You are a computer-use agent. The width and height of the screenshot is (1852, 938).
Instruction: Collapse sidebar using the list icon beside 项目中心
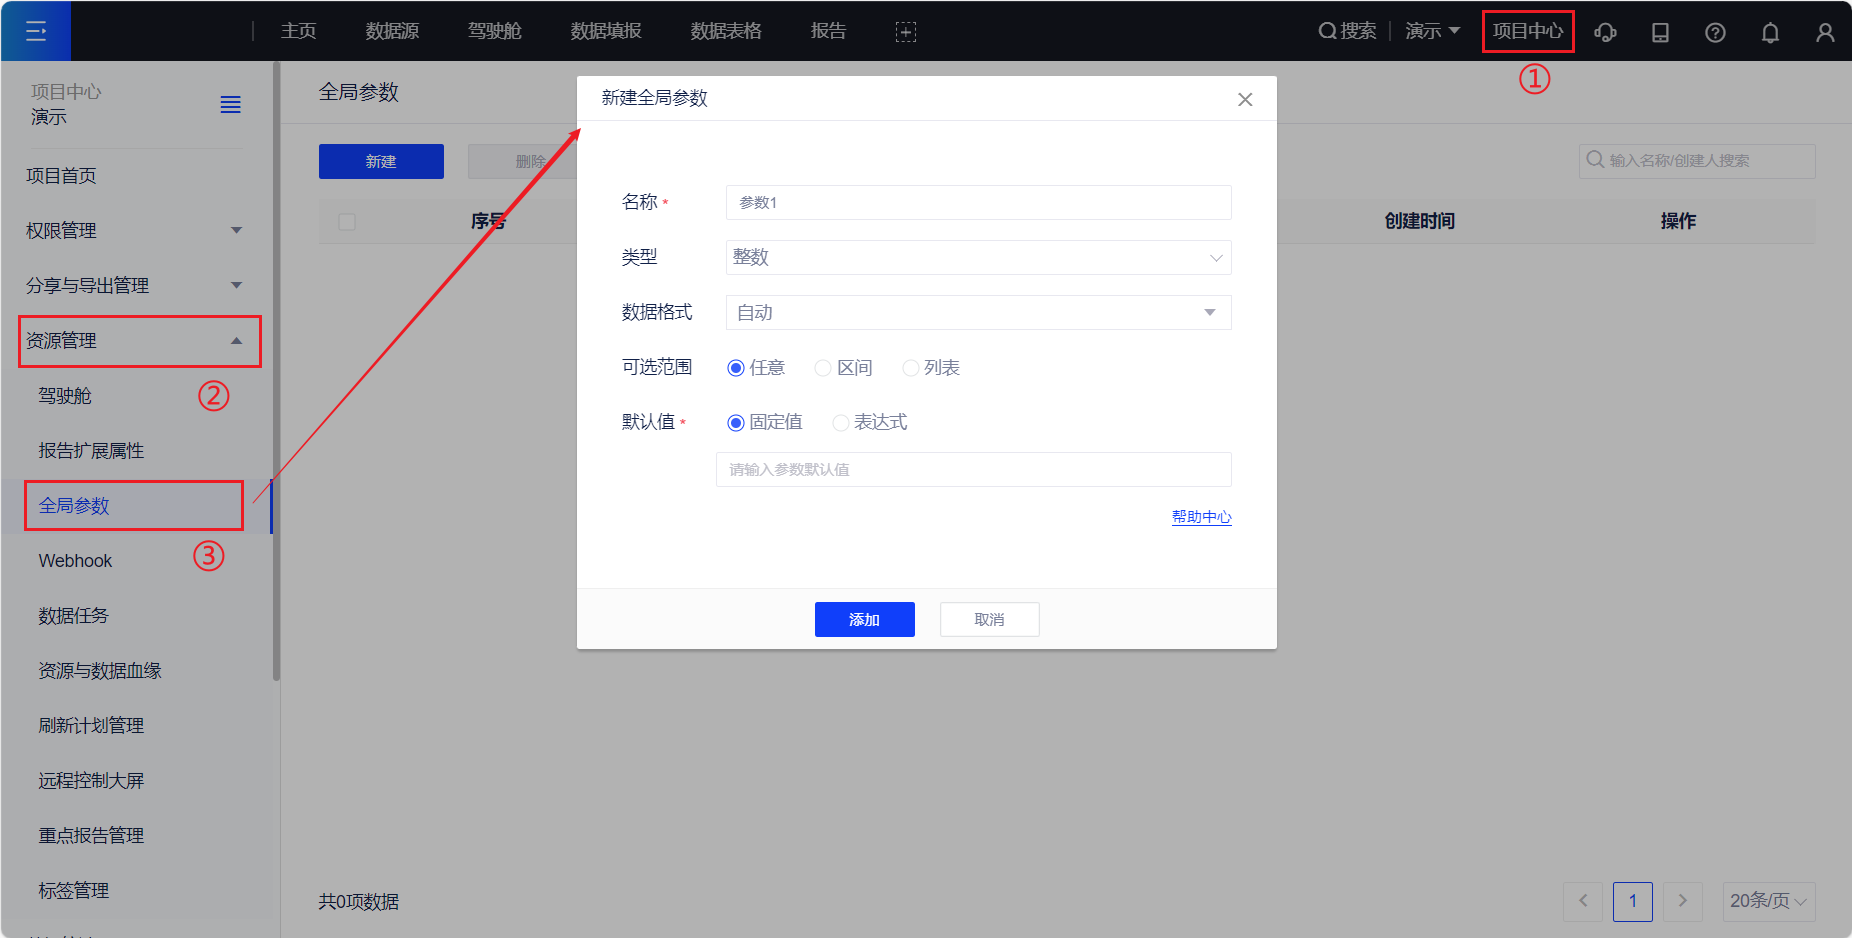pos(230,105)
